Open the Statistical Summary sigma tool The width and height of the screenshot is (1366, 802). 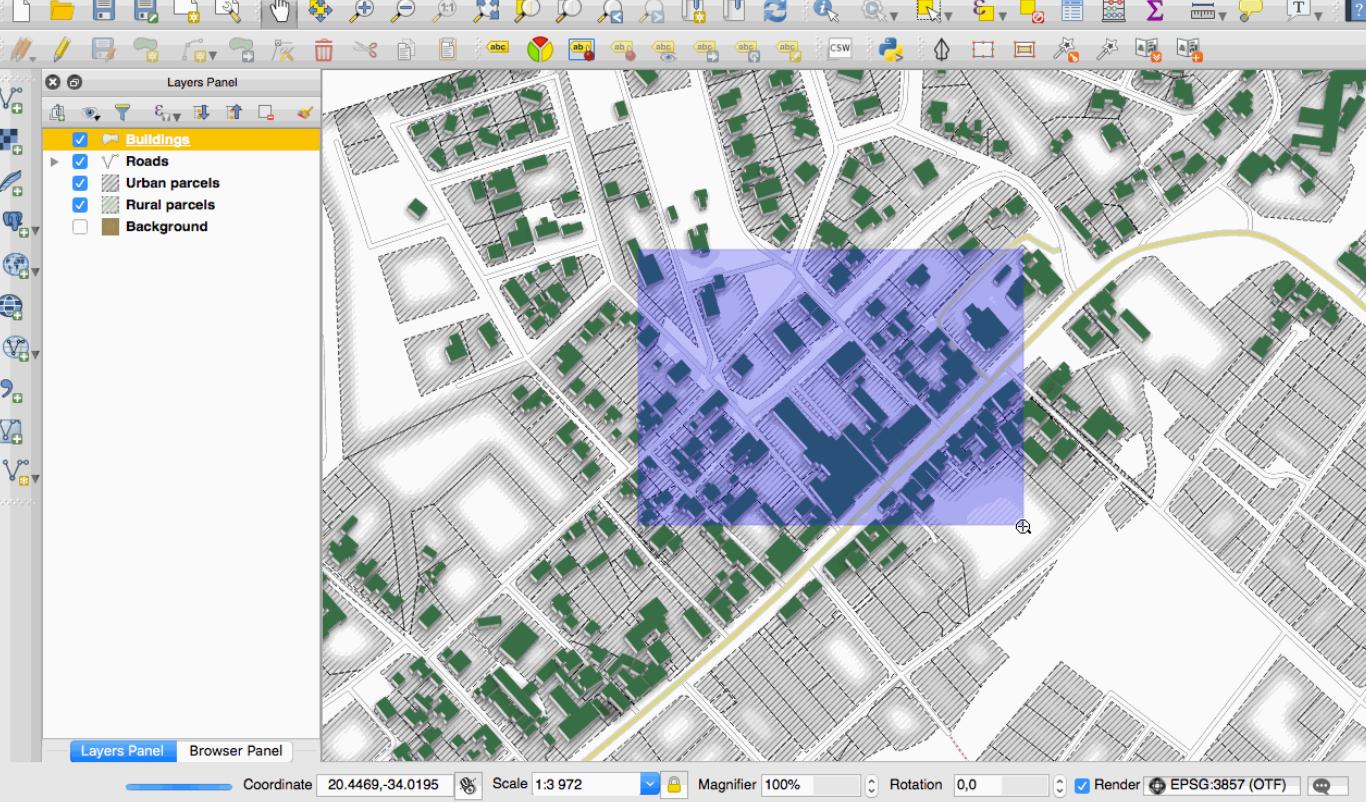click(1155, 11)
